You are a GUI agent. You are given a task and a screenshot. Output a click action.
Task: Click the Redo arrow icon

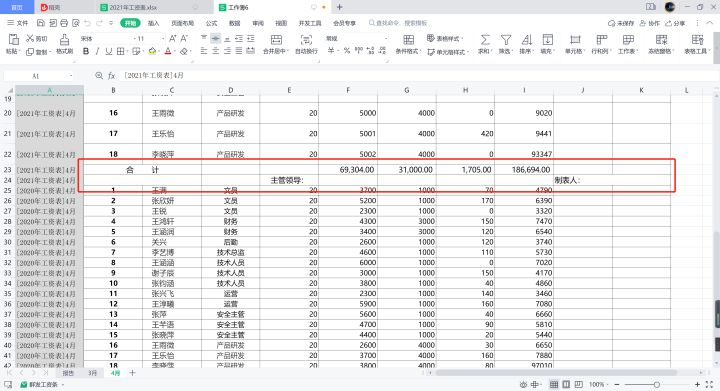(x=99, y=23)
